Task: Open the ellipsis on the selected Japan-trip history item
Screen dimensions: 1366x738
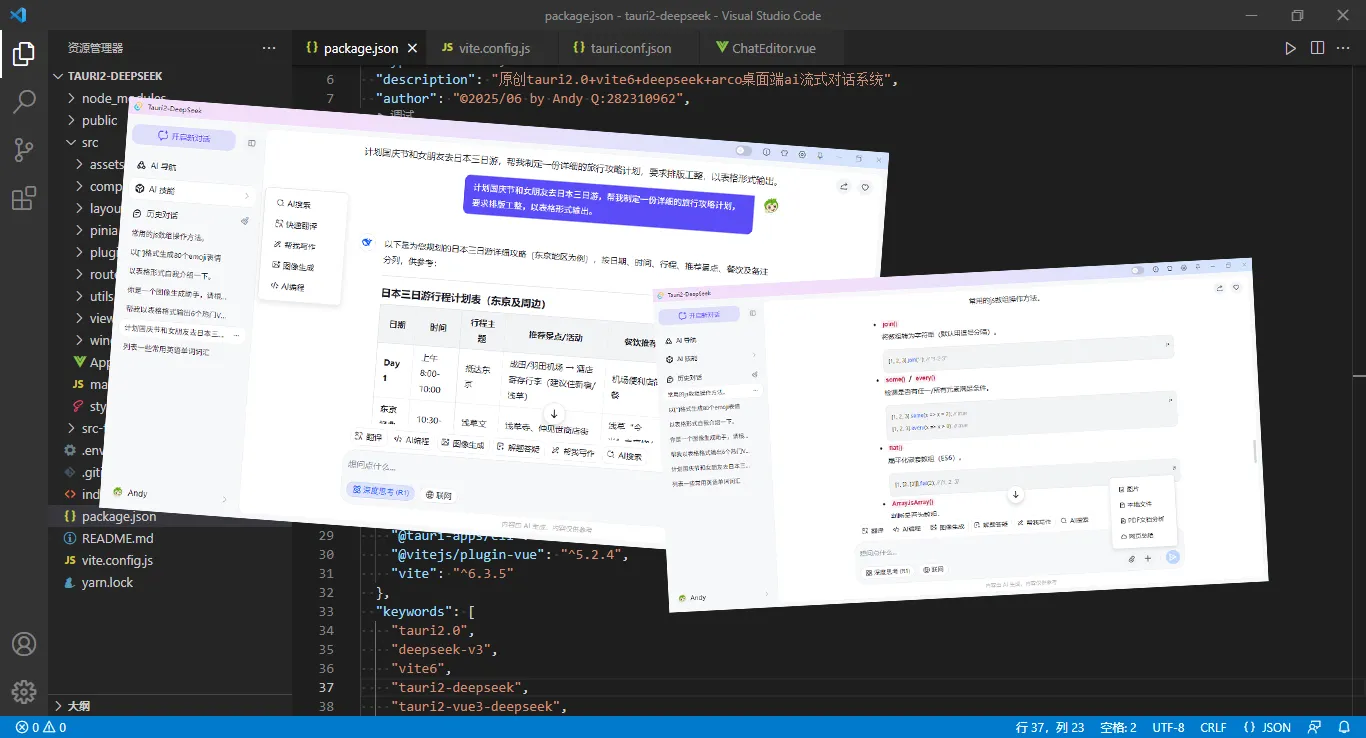Action: (236, 334)
